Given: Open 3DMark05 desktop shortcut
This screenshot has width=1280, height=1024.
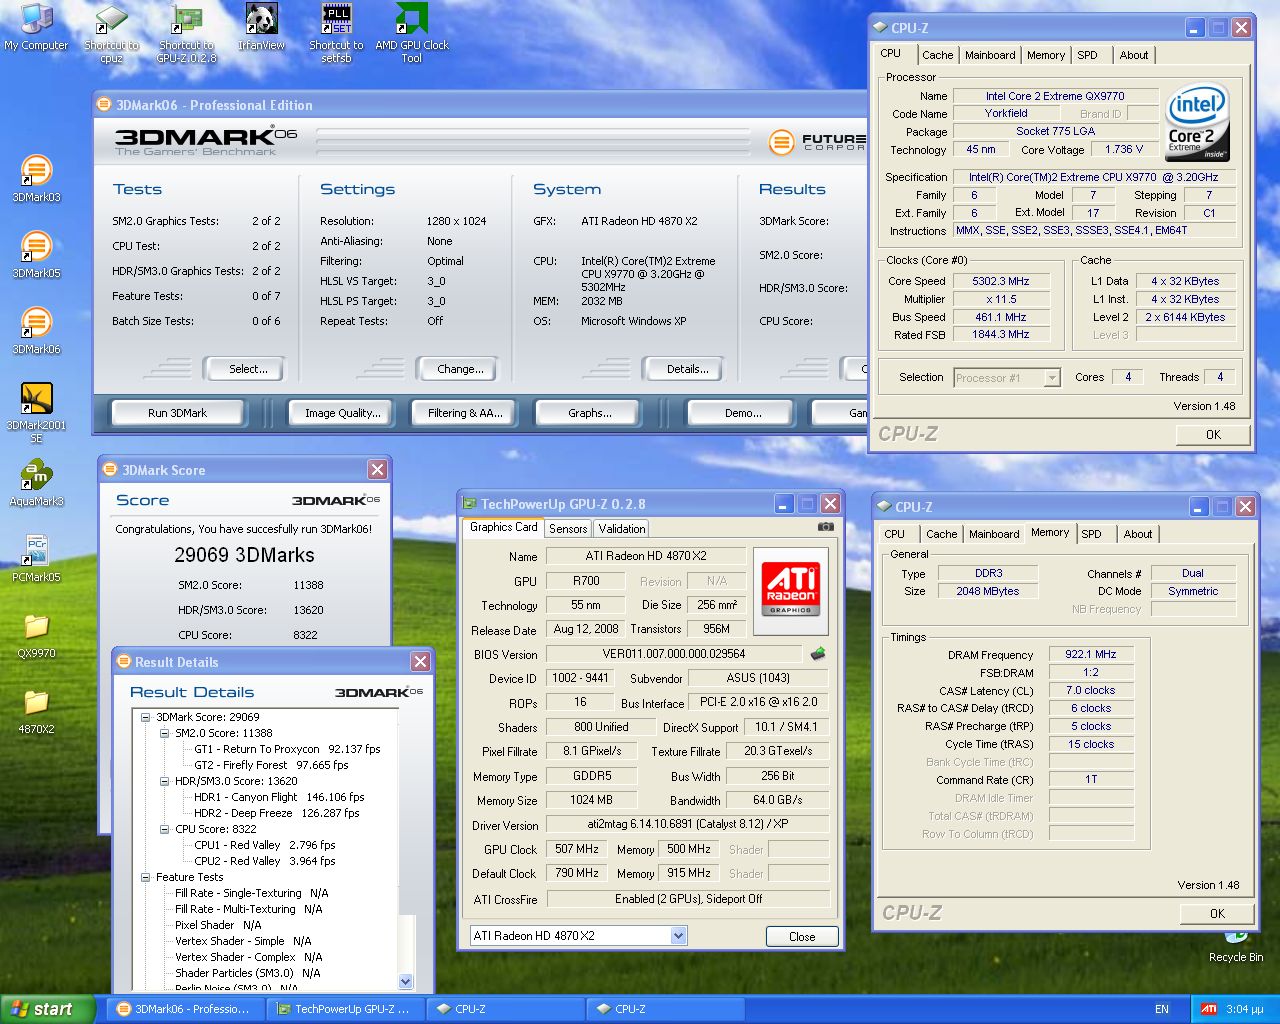Looking at the screenshot, I should [x=36, y=255].
